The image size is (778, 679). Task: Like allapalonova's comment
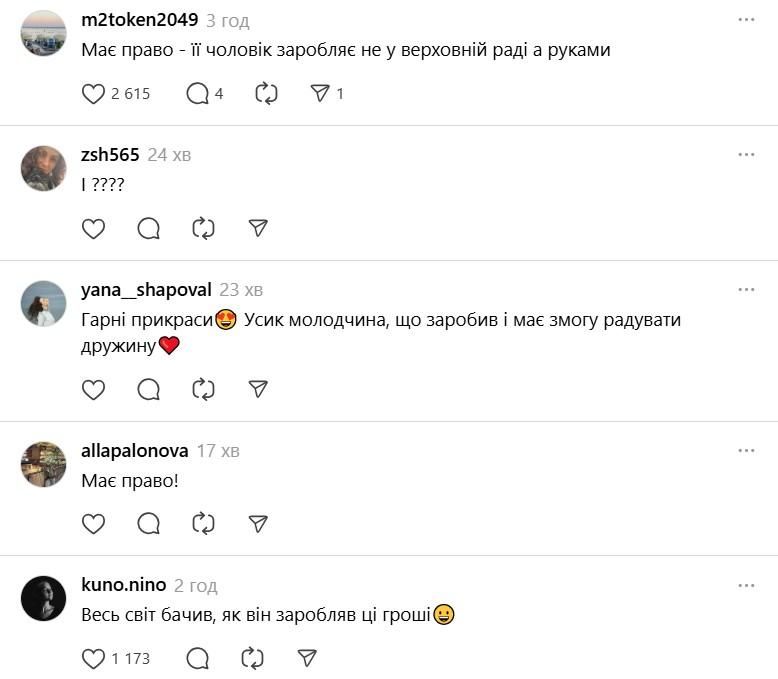(93, 524)
